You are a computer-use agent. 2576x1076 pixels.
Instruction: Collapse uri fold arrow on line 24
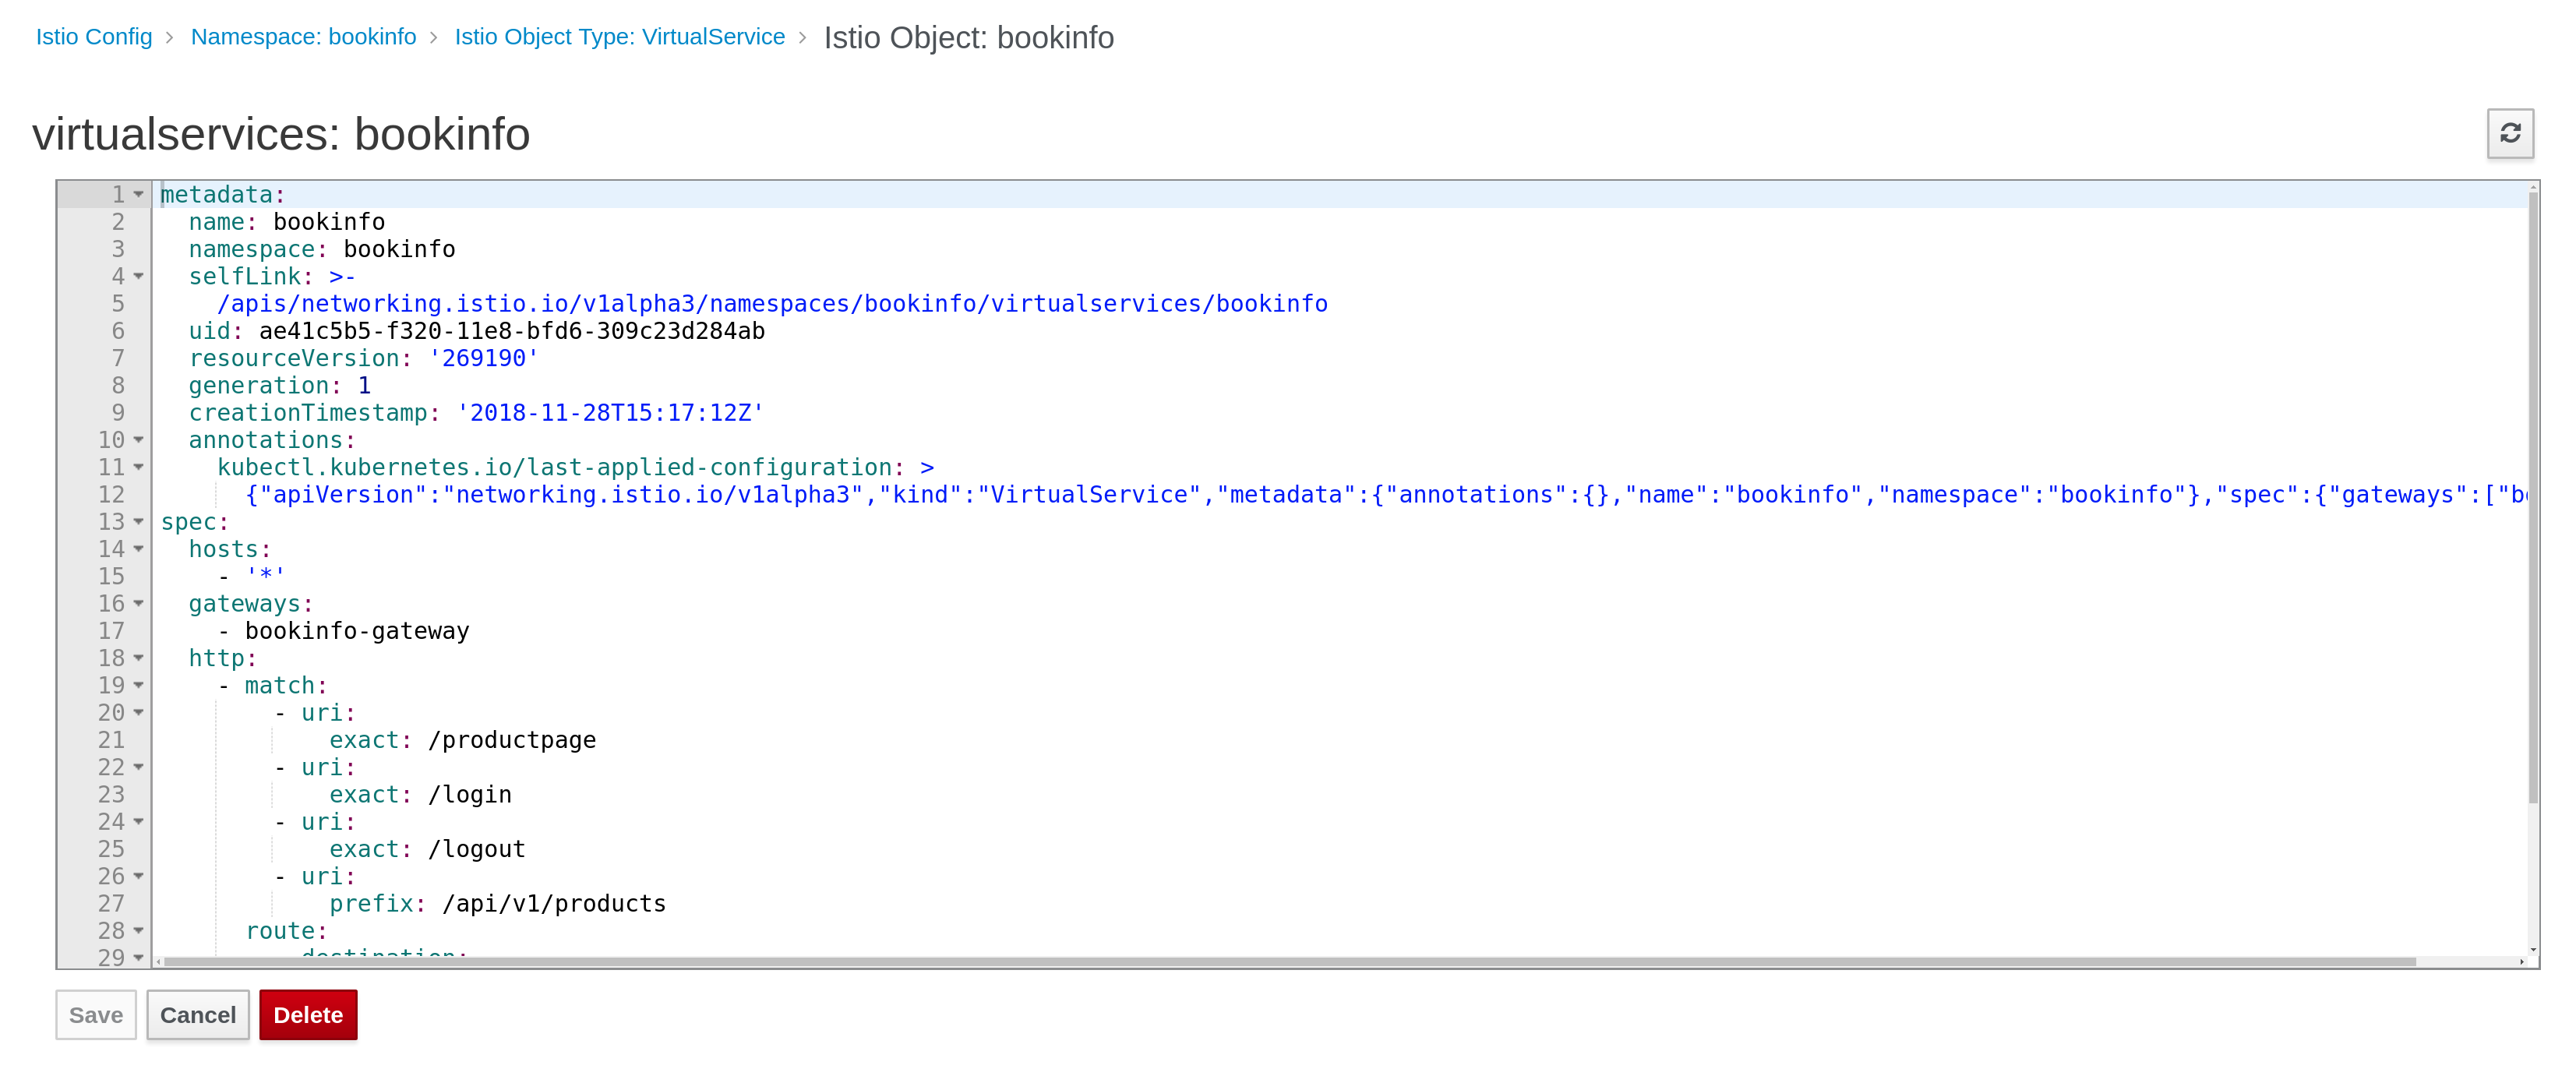tap(139, 821)
